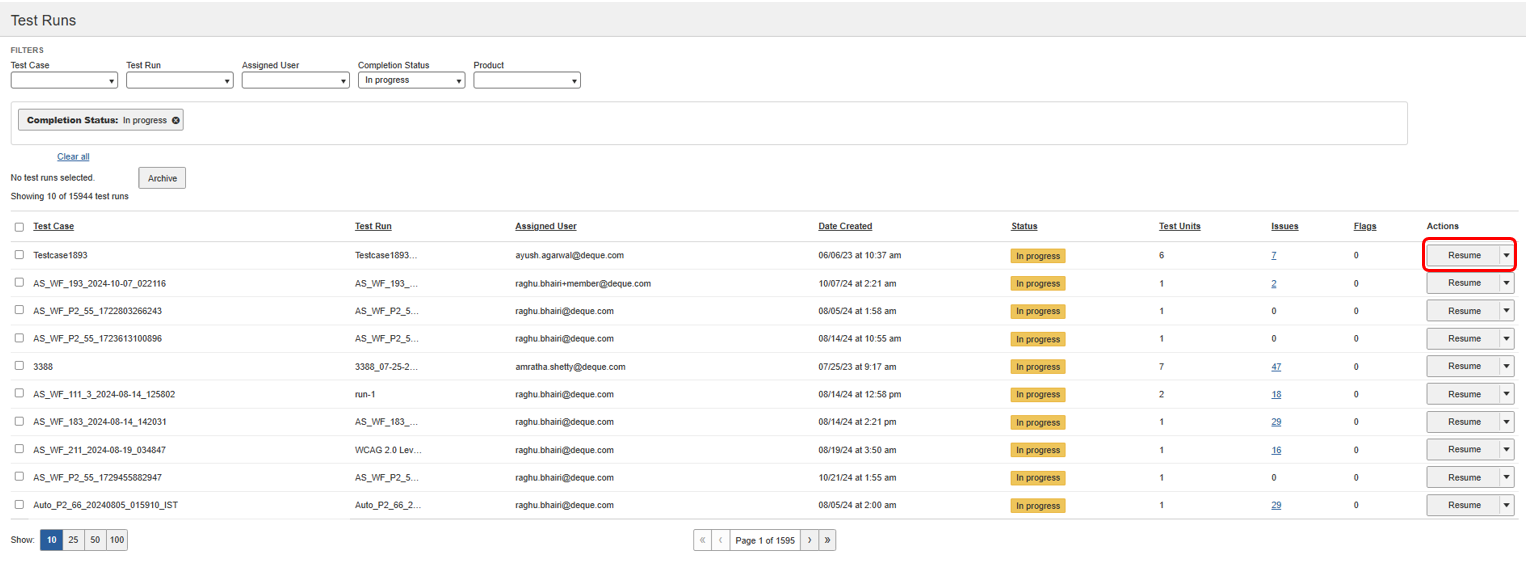This screenshot has height=570, width=1526.
Task: Show 50 test runs per page
Action: tap(95, 540)
